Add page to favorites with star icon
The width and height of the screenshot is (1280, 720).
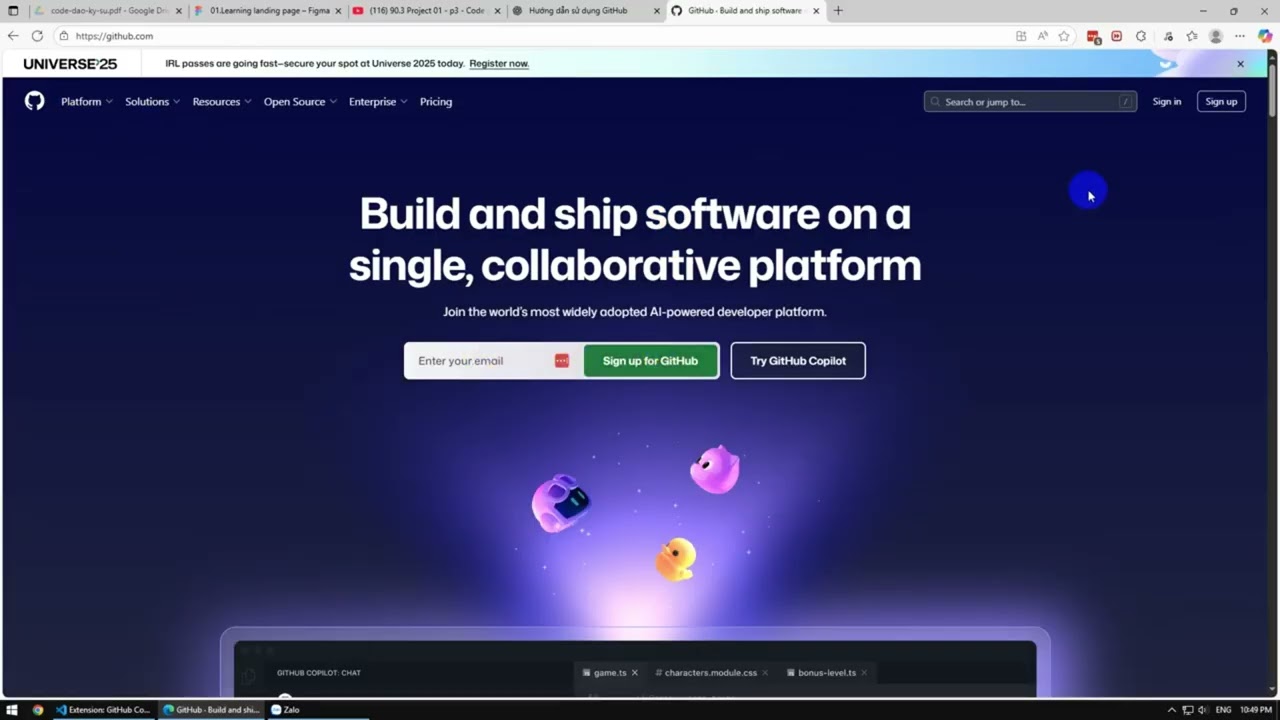(1064, 36)
